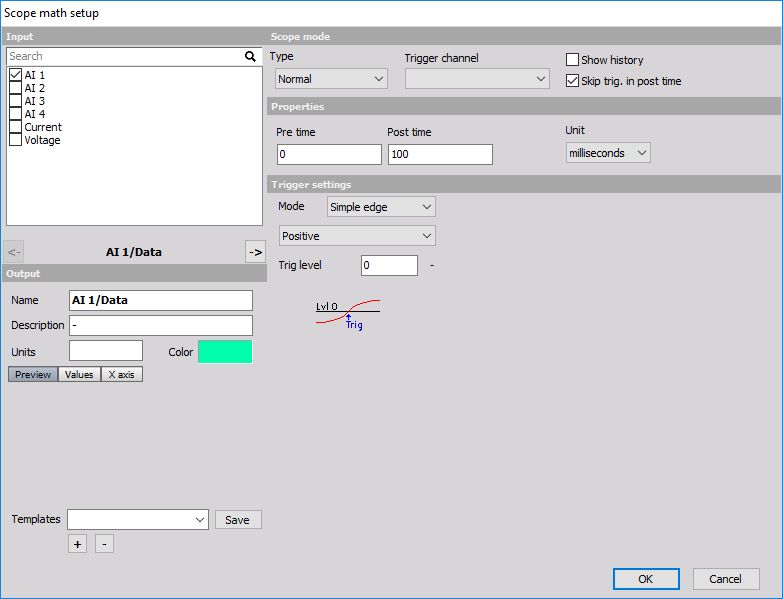The width and height of the screenshot is (783, 599).
Task: Click the output Name field
Action: click(x=161, y=300)
